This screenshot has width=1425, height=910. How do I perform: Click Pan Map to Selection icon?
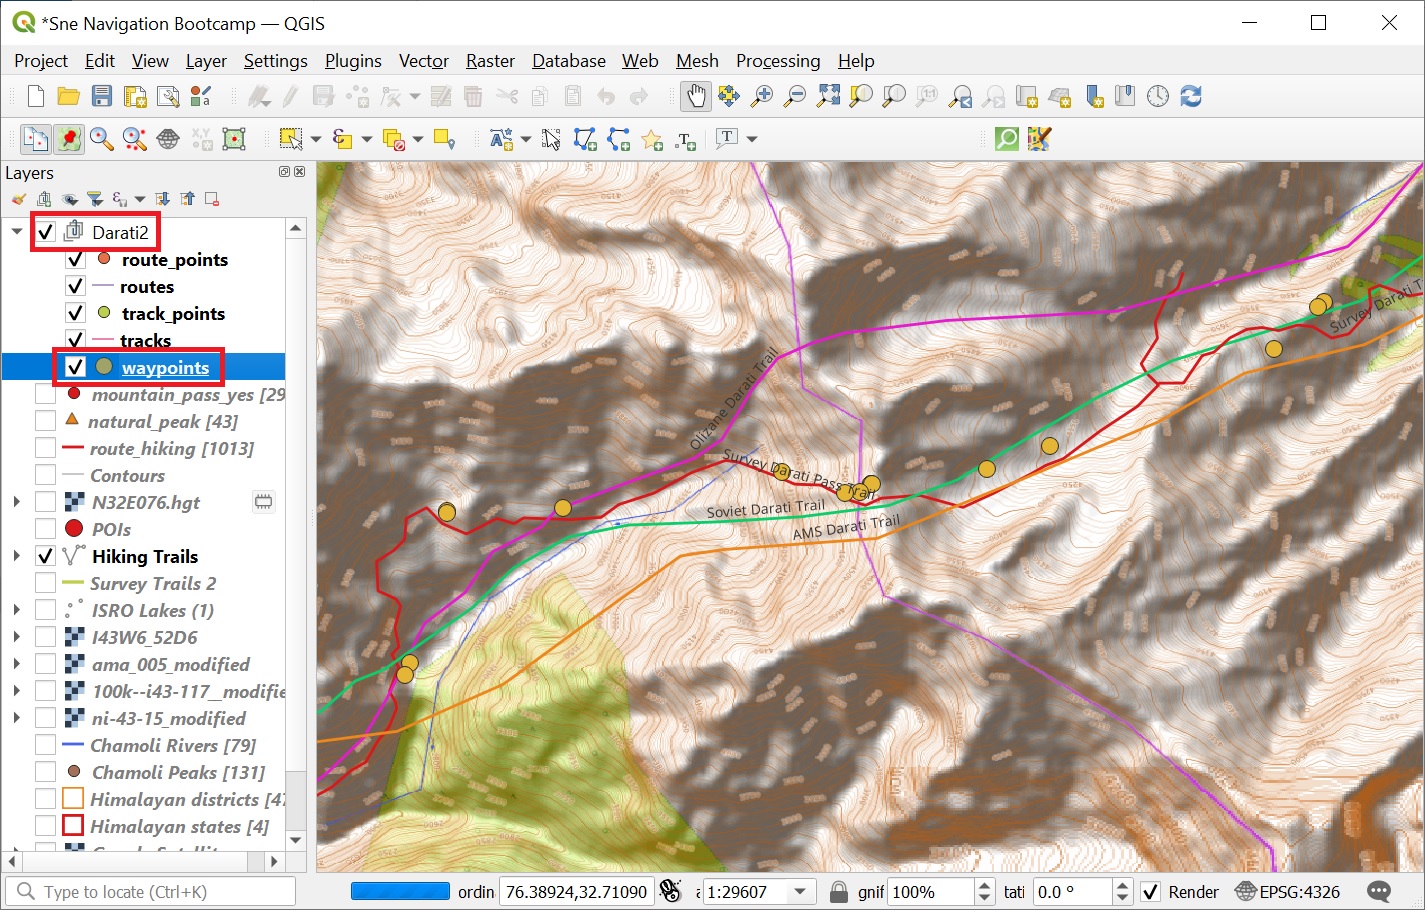pyautogui.click(x=728, y=96)
